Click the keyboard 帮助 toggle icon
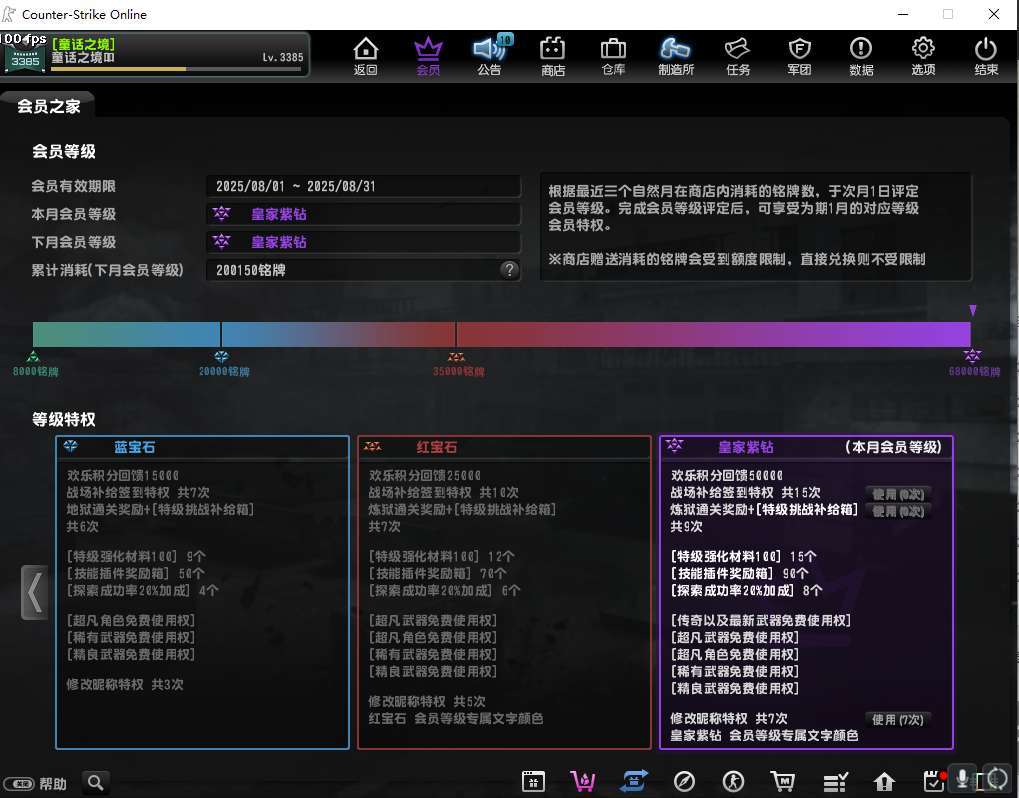Screen dimensions: 1019x798 click(18, 784)
